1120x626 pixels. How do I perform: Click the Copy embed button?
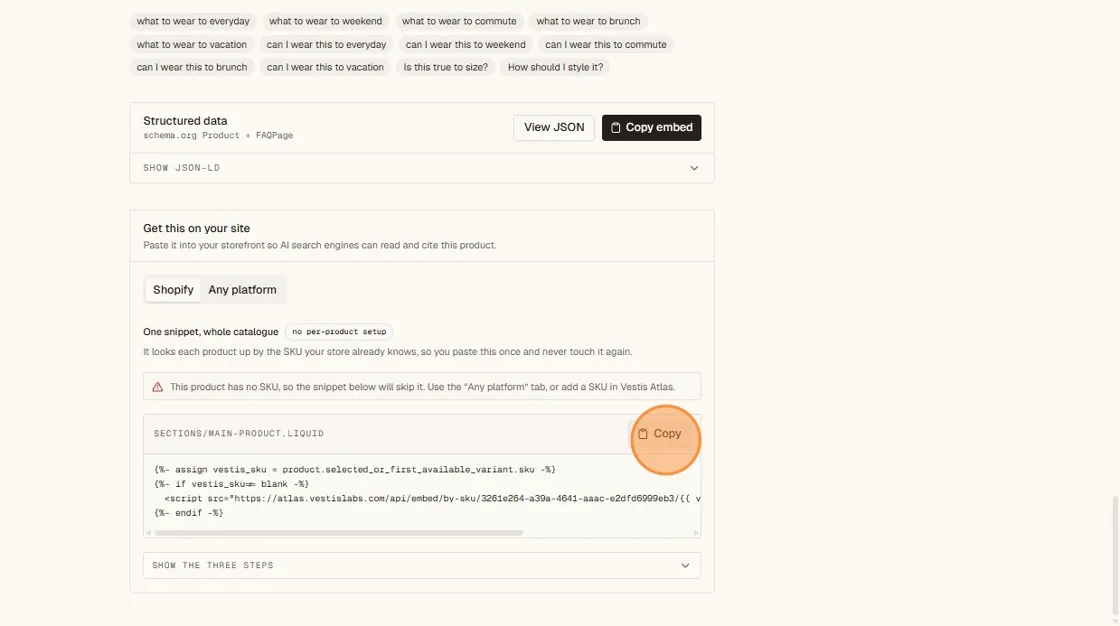tap(651, 128)
